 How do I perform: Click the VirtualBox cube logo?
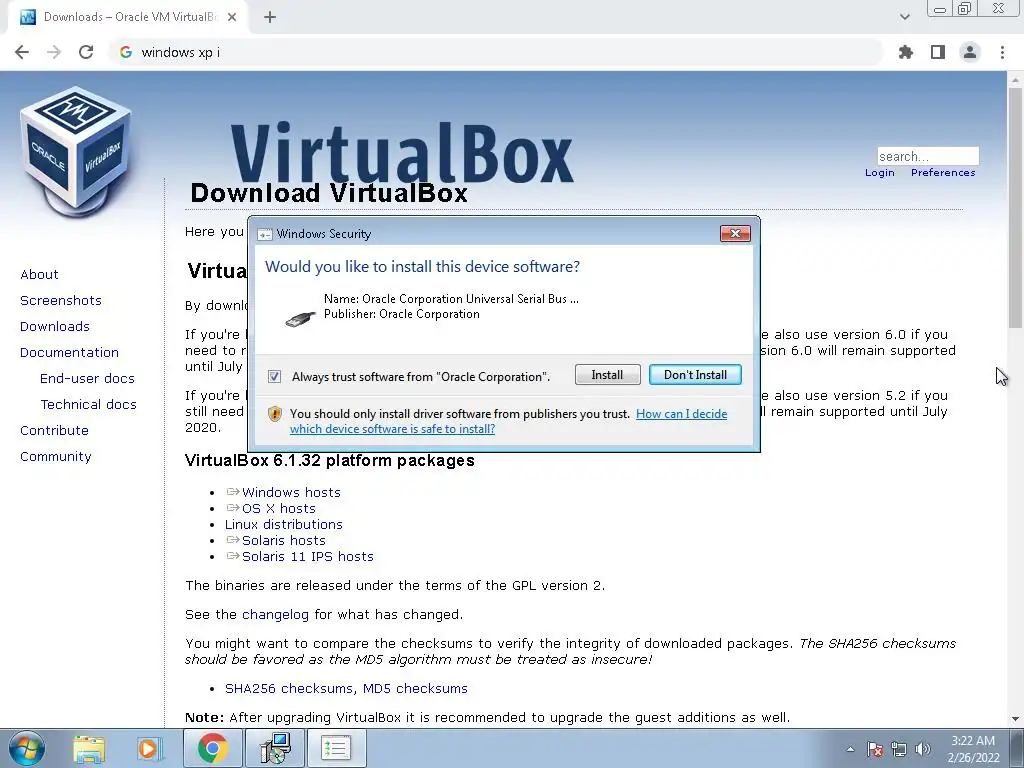click(x=76, y=152)
